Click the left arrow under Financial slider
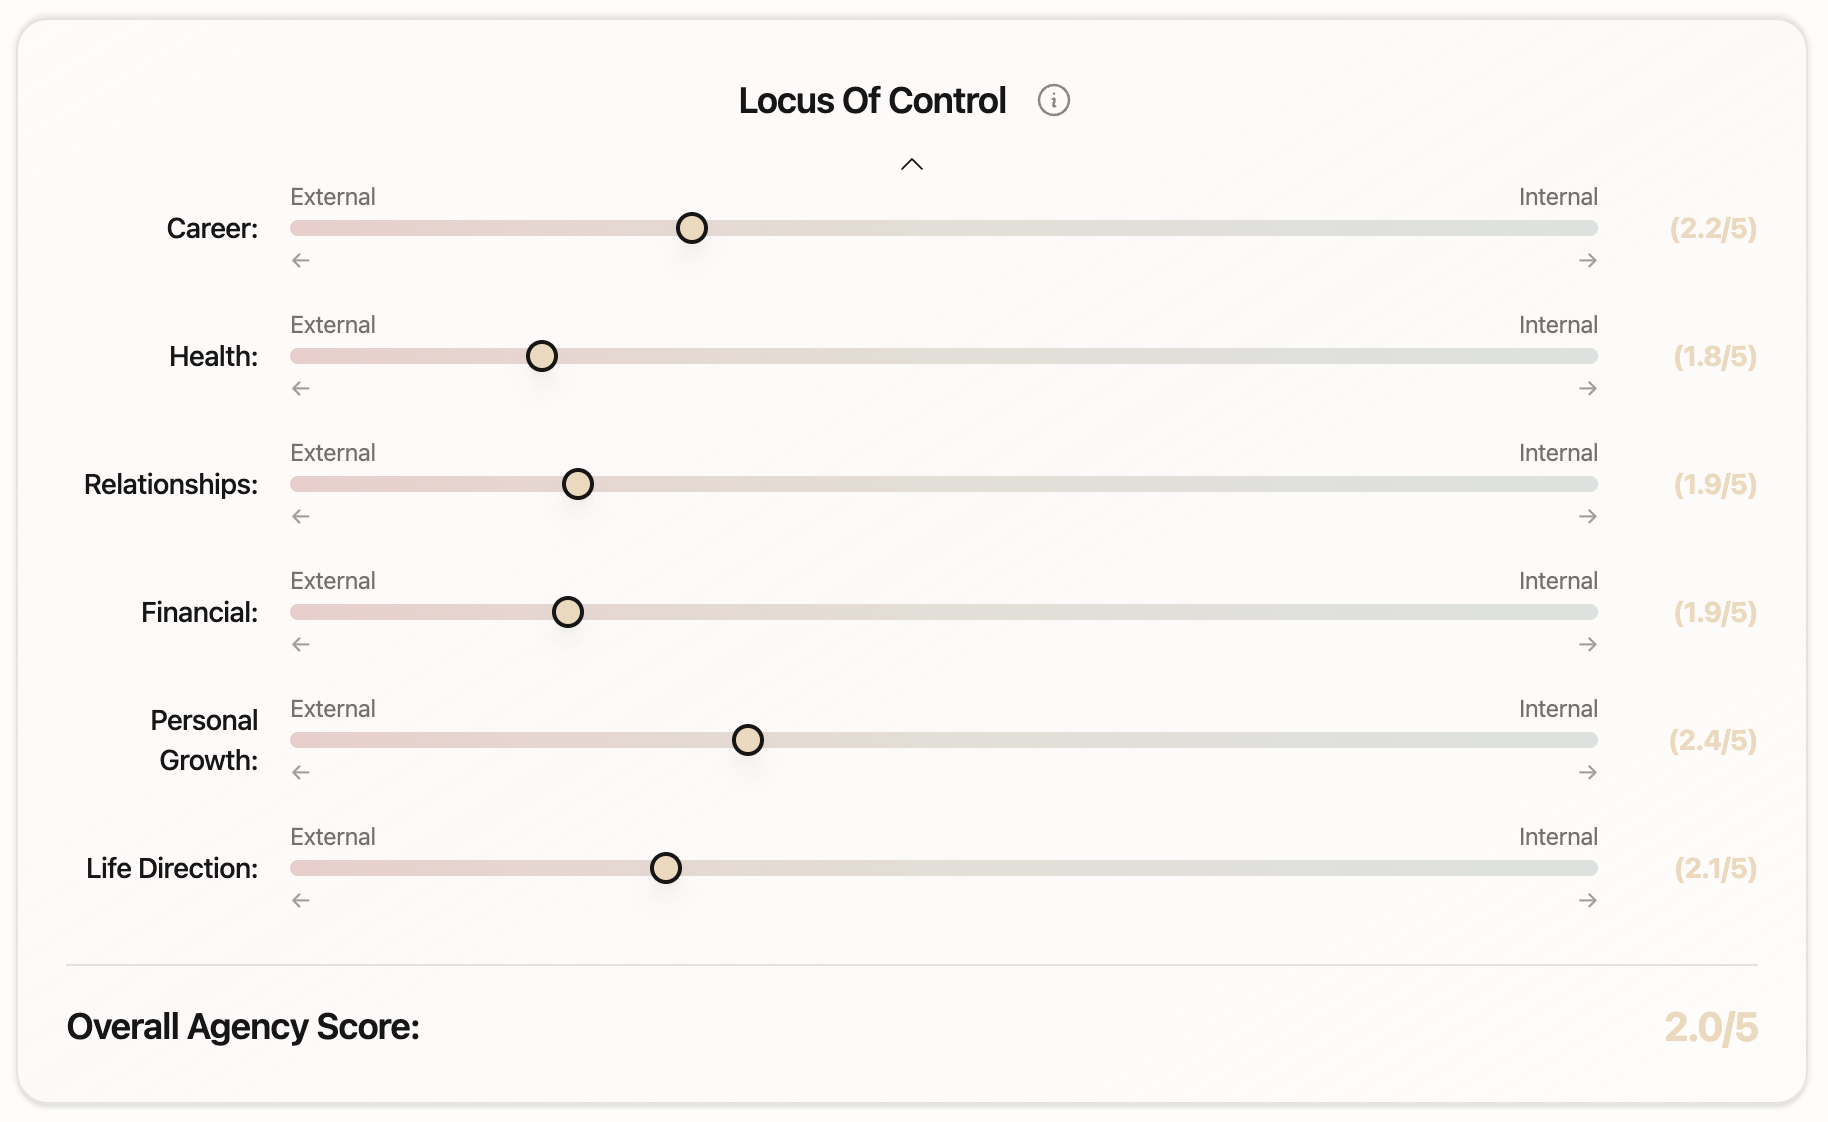The width and height of the screenshot is (1828, 1122). (301, 644)
